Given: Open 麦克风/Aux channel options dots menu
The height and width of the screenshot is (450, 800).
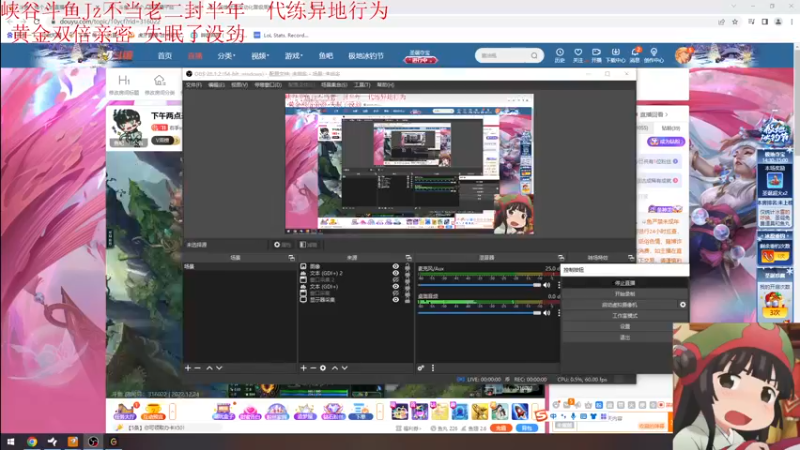Looking at the screenshot, I should click(x=558, y=285).
